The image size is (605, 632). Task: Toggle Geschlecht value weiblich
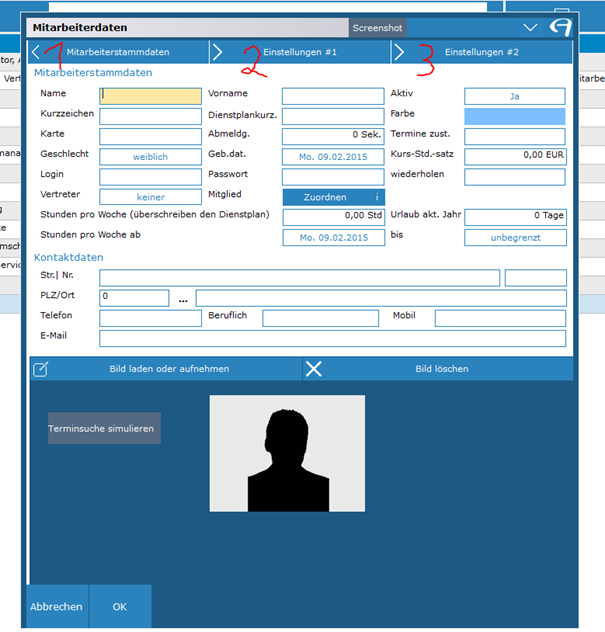tap(150, 157)
